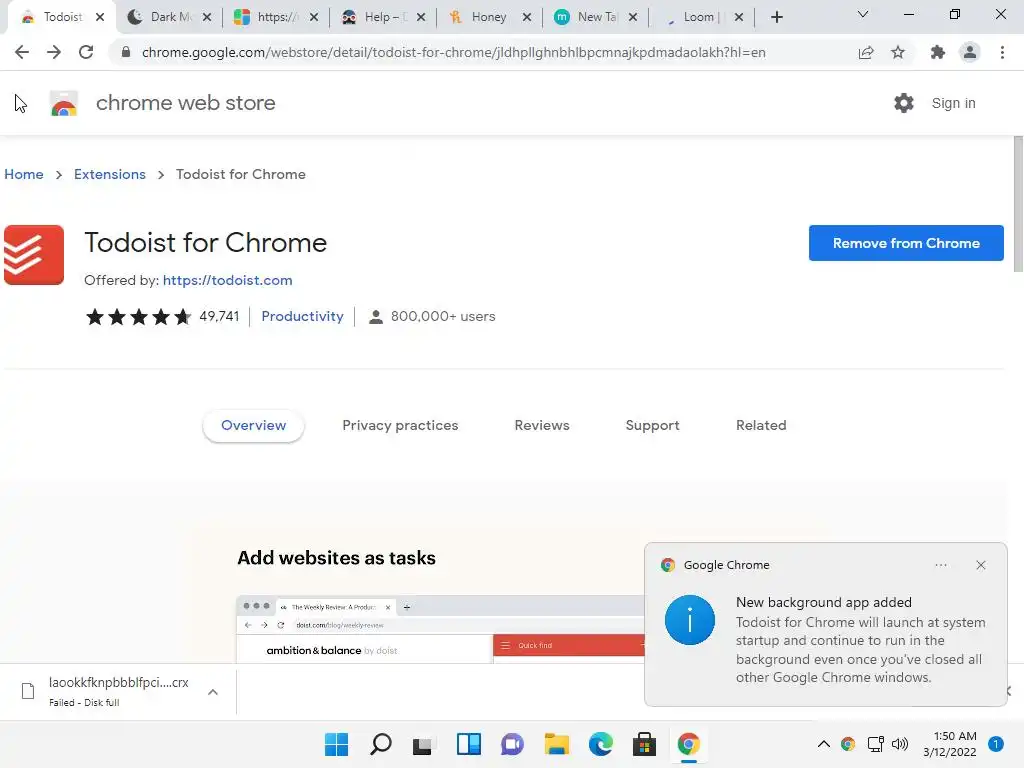Viewport: 1024px width, 768px height.
Task: Open taskbar Search
Action: pyautogui.click(x=381, y=744)
